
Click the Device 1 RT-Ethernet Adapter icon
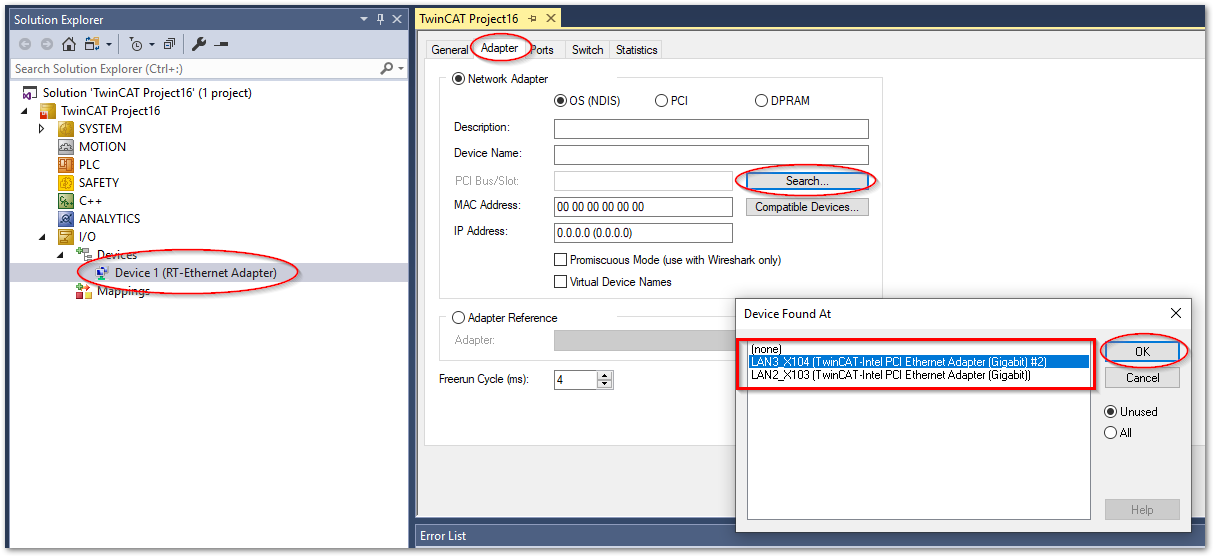[x=102, y=273]
